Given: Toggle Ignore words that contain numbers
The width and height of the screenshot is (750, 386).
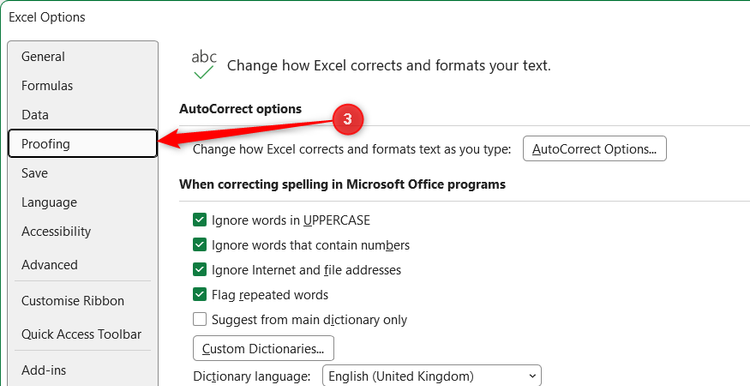Looking at the screenshot, I should click(x=199, y=245).
